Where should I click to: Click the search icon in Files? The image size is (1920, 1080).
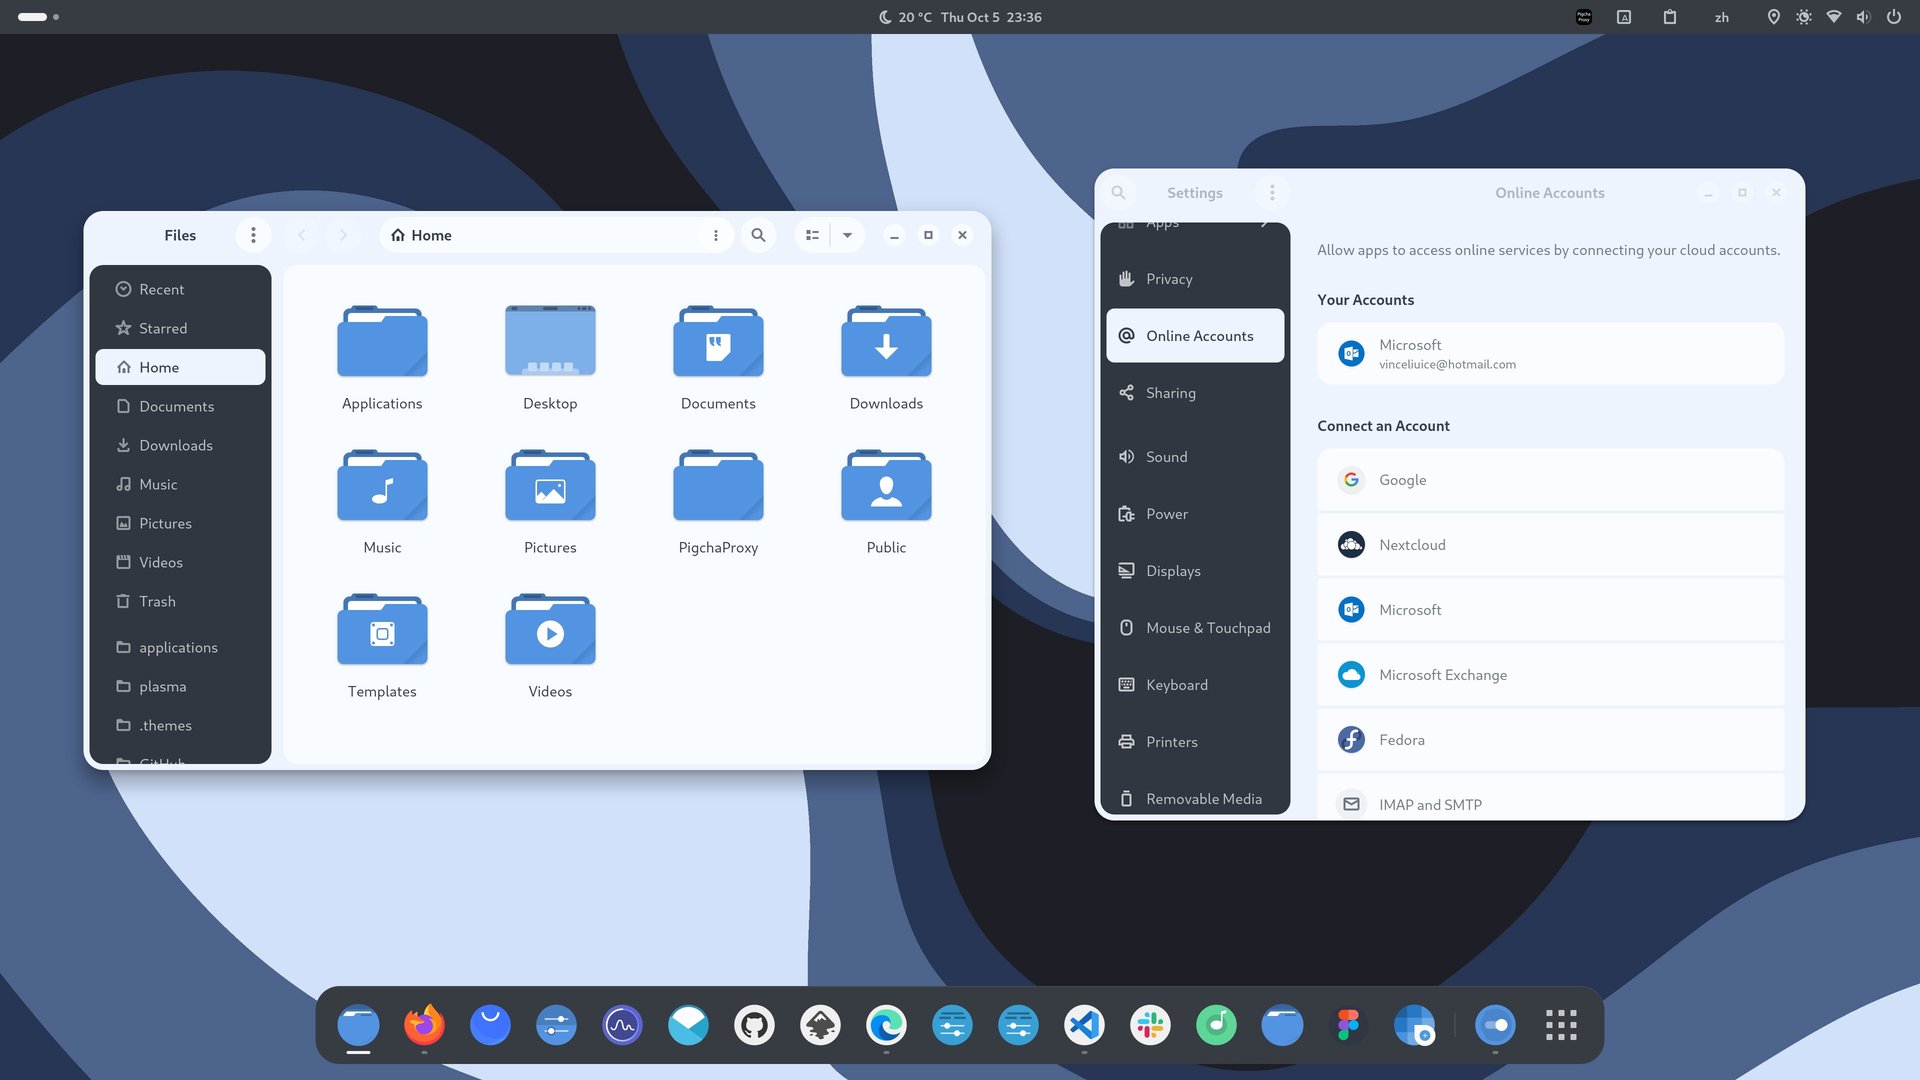pyautogui.click(x=758, y=235)
